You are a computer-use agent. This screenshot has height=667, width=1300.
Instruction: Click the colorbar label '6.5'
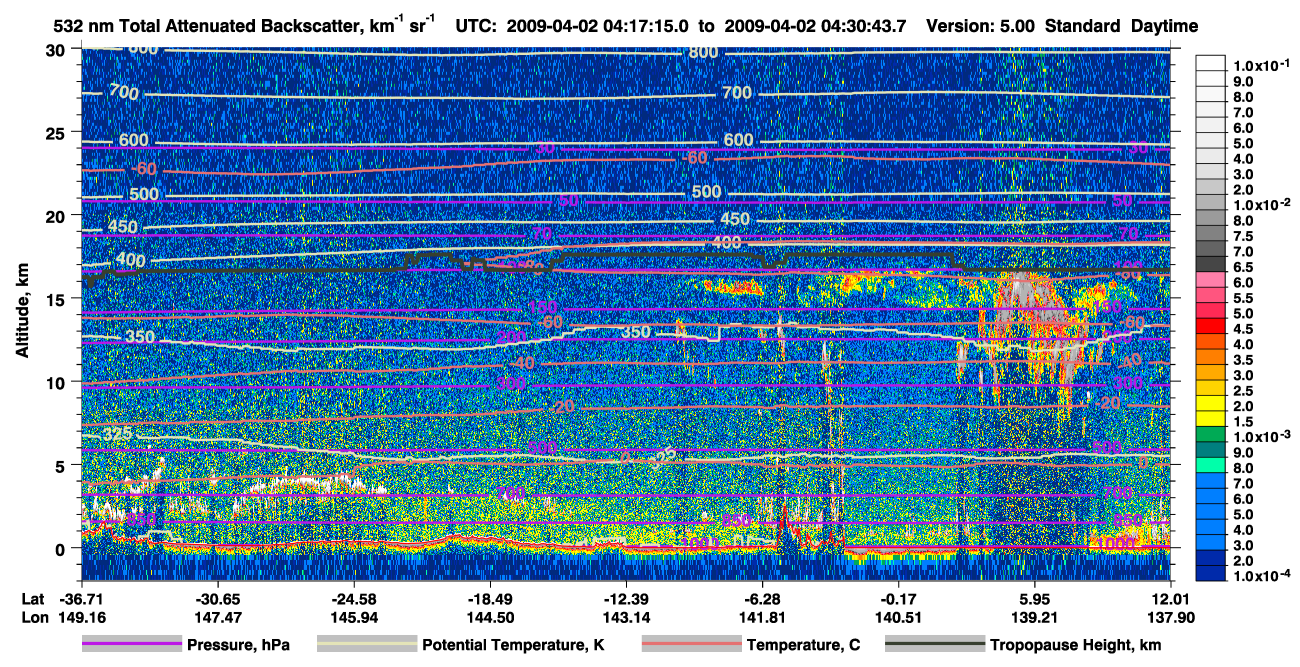pyautogui.click(x=1245, y=267)
